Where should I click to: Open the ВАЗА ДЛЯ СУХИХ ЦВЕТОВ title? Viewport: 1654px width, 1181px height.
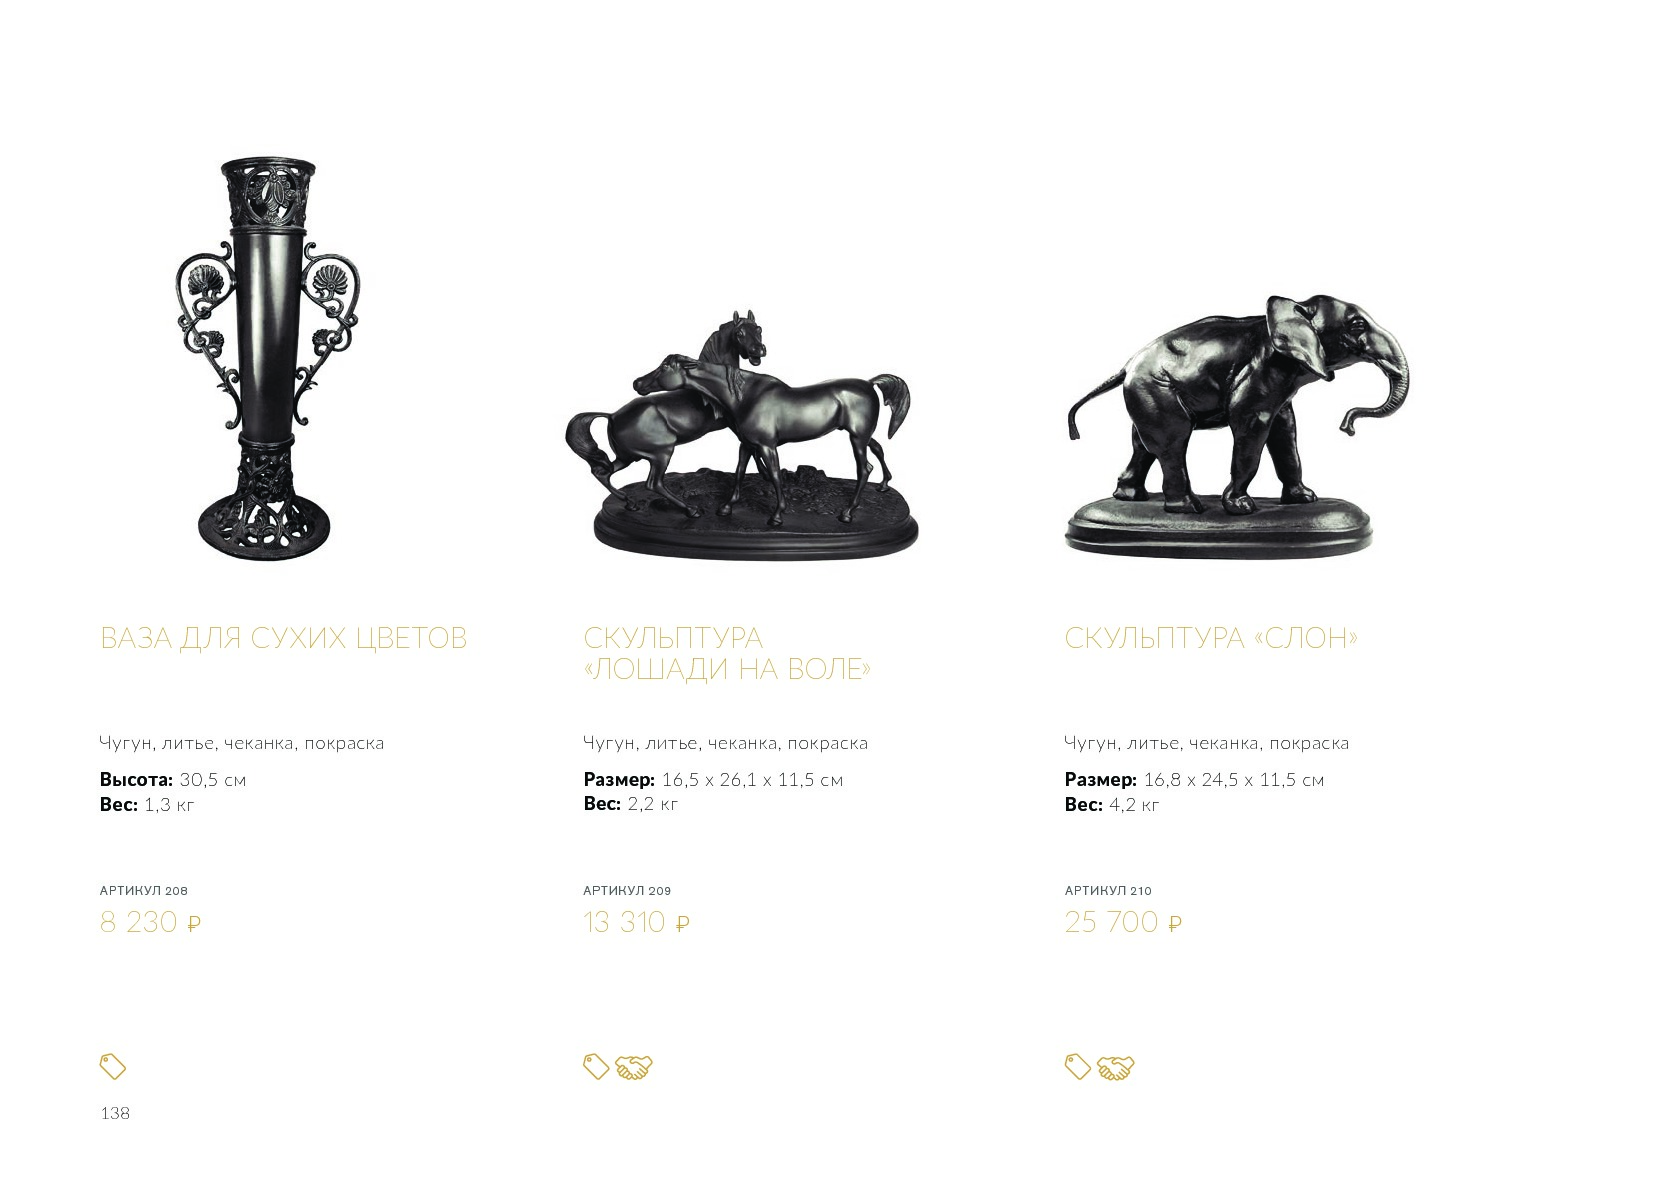coord(284,638)
